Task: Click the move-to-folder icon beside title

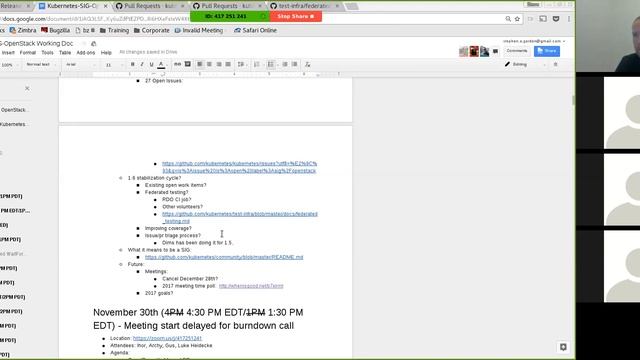Action: (x=93, y=44)
